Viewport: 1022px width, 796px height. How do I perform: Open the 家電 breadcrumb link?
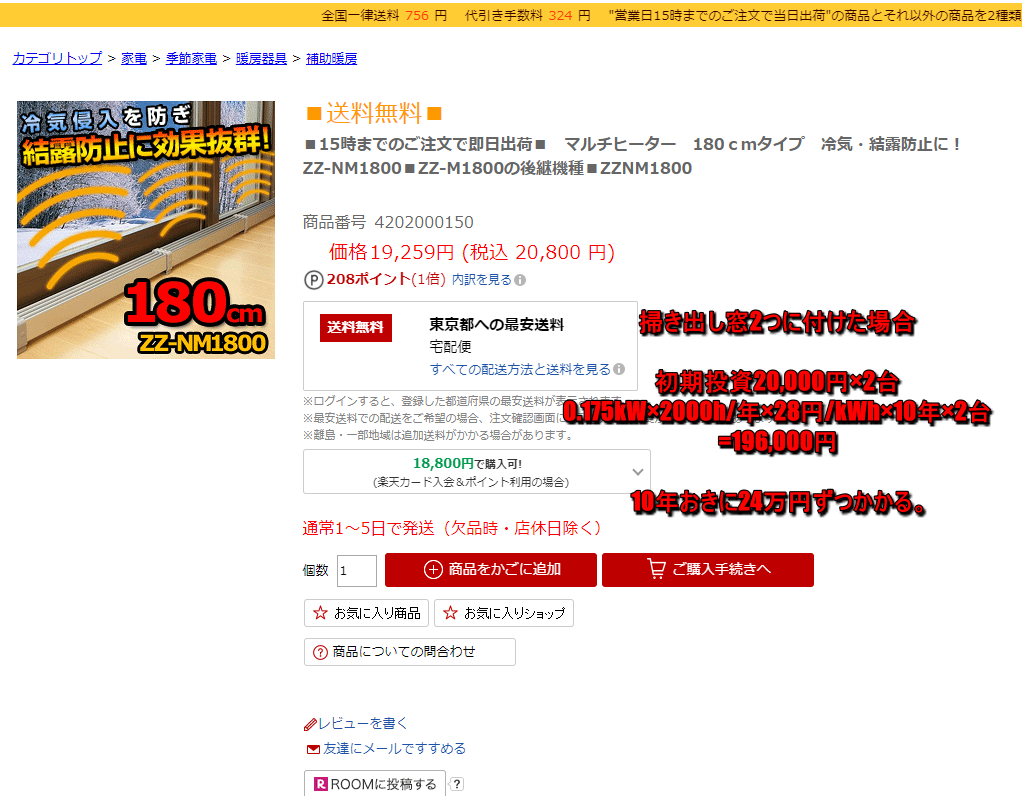pos(134,59)
